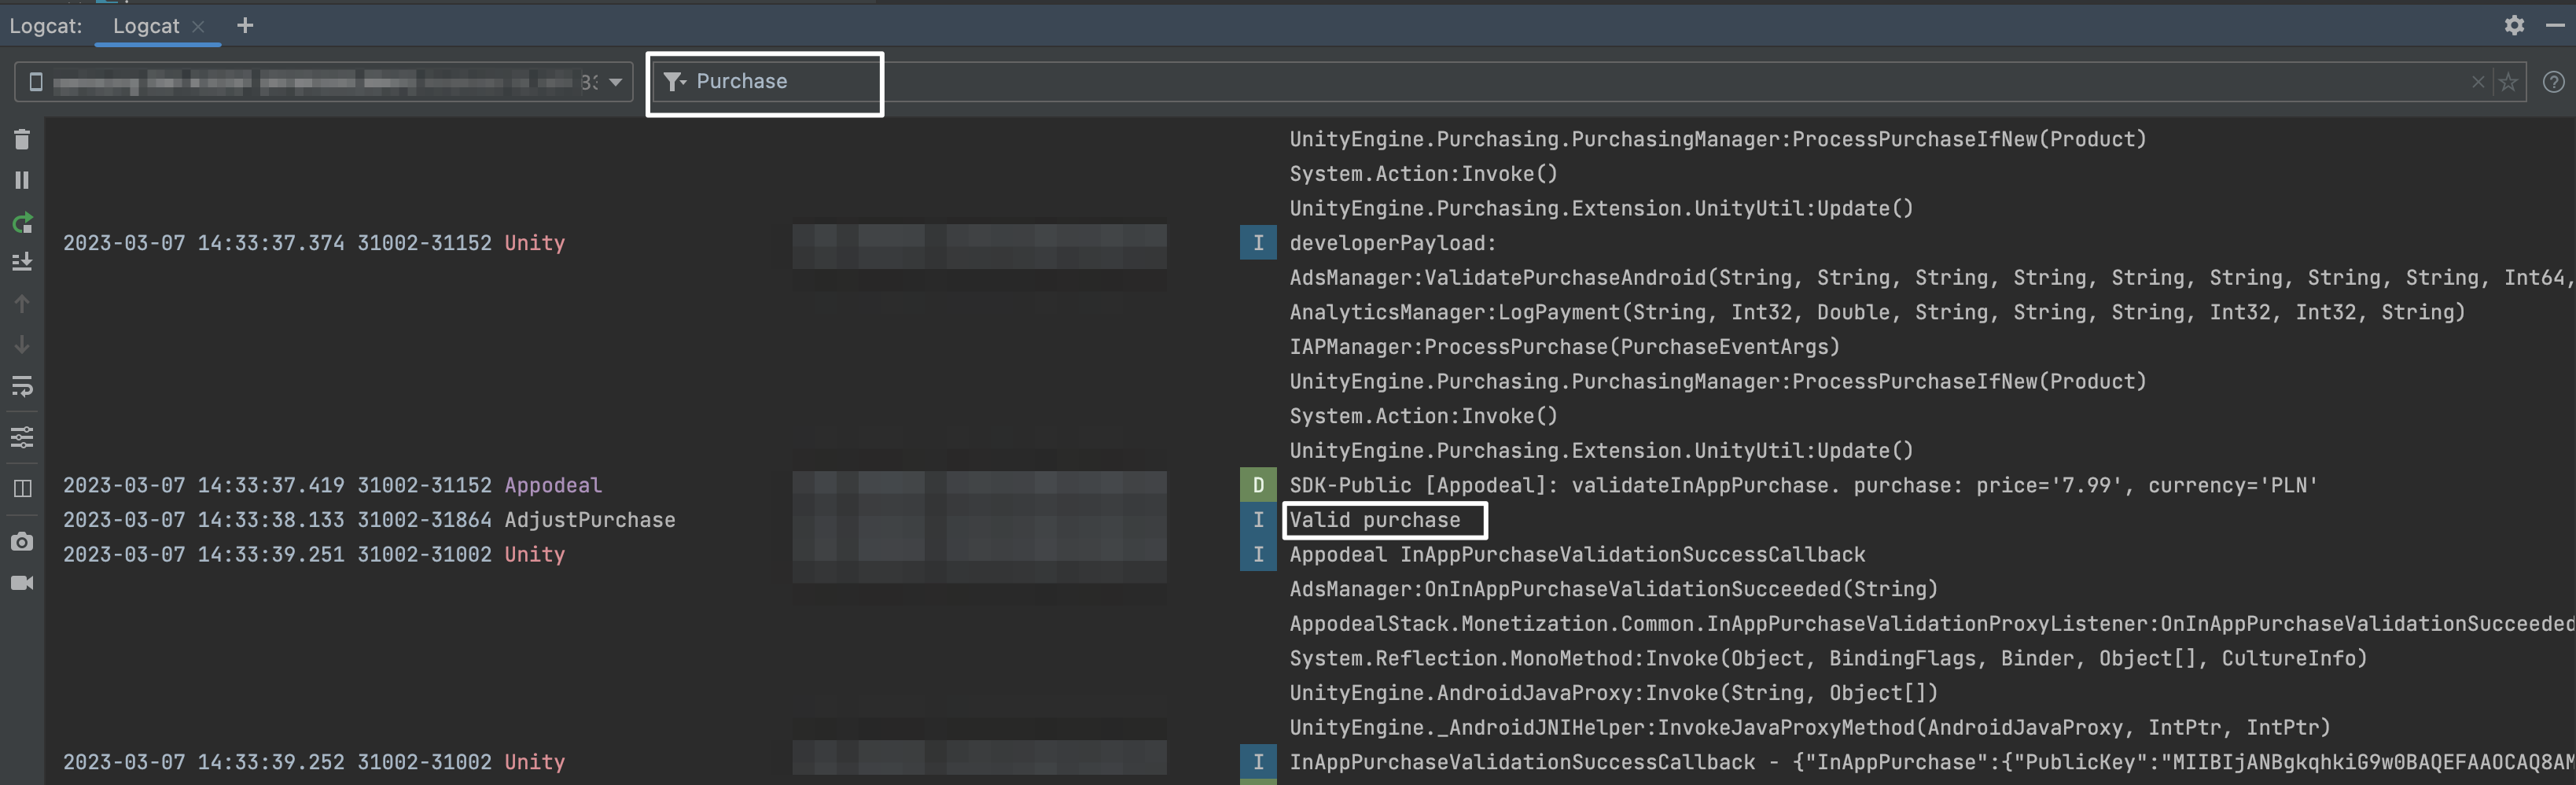Click the Split Panels icon
Image resolution: width=2576 pixels, height=785 pixels.
click(x=22, y=488)
